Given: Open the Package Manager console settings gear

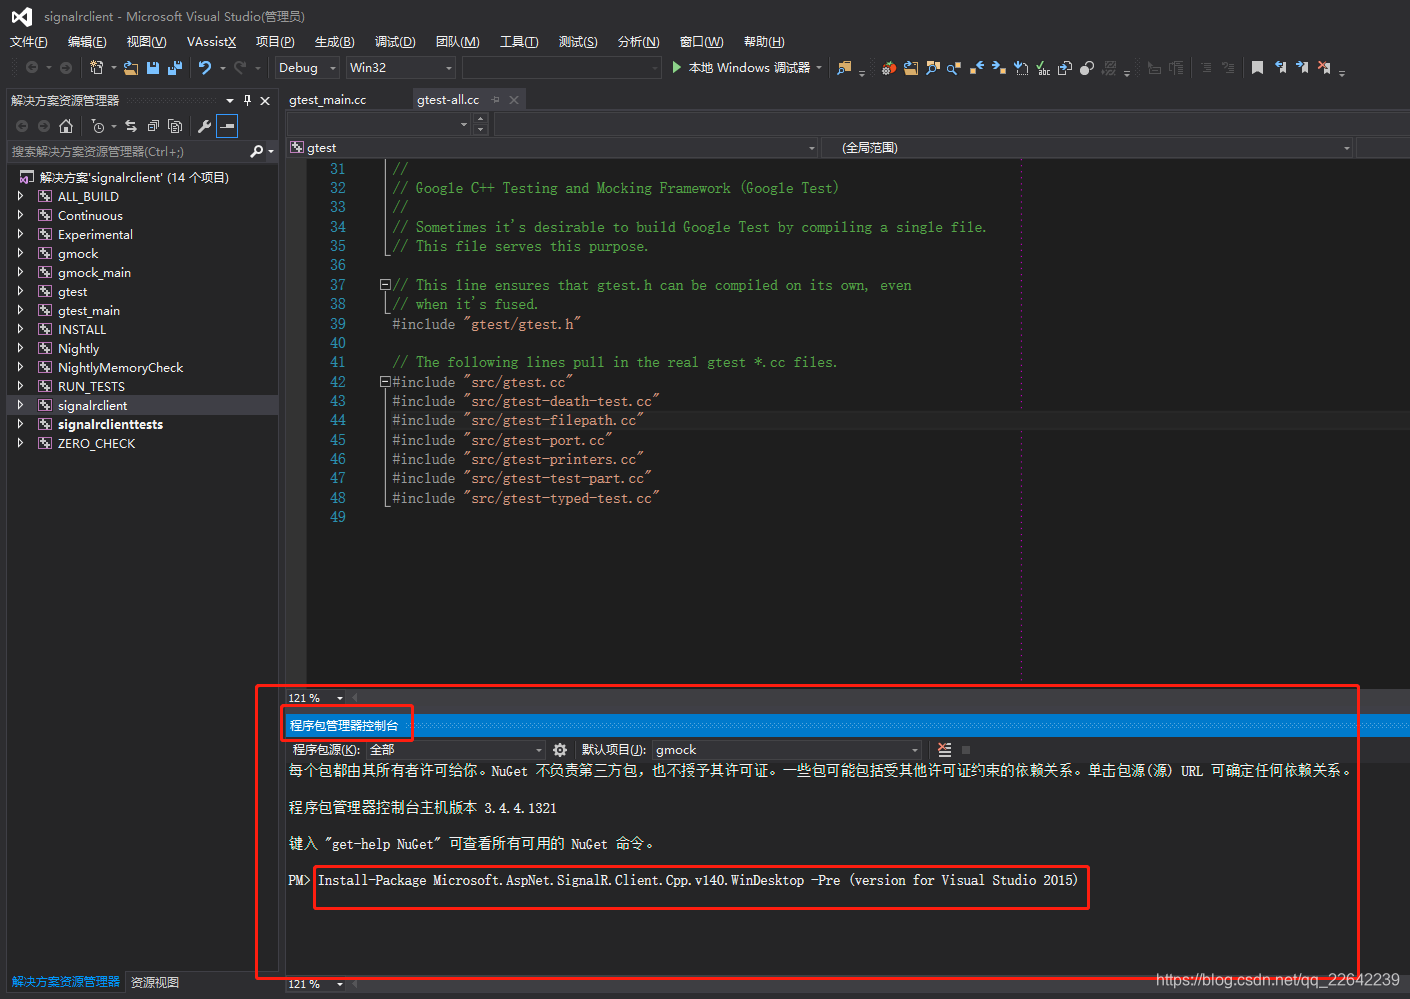Looking at the screenshot, I should (x=560, y=749).
